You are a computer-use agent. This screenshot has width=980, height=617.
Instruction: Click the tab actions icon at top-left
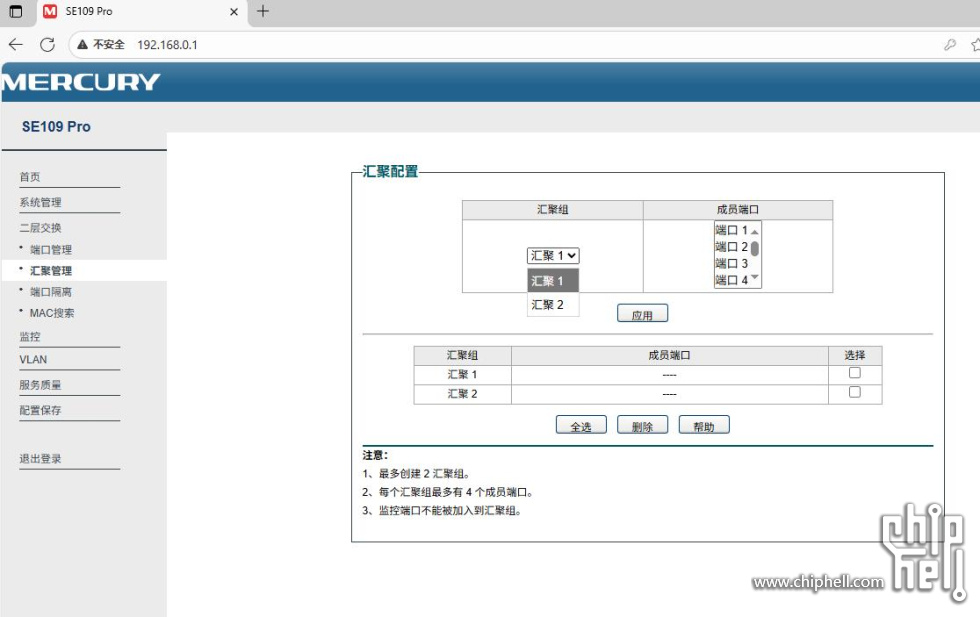pyautogui.click(x=15, y=12)
